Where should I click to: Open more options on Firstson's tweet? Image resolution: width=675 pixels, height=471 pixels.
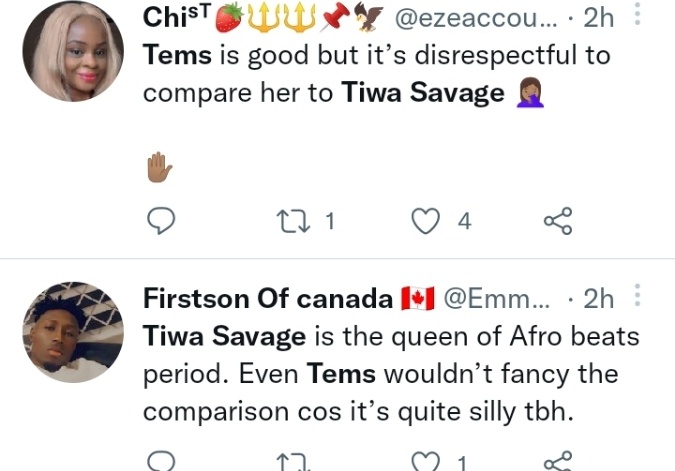point(640,297)
